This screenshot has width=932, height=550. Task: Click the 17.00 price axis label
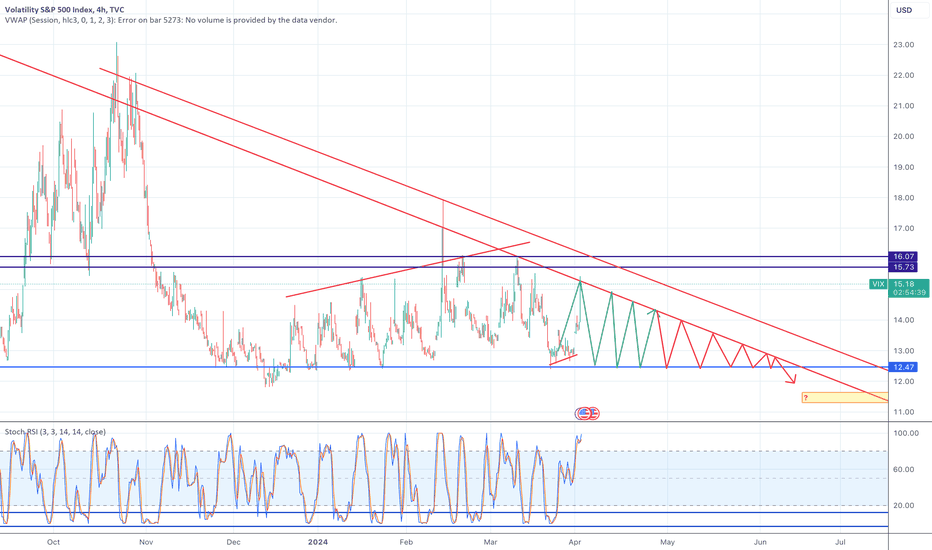coord(903,228)
